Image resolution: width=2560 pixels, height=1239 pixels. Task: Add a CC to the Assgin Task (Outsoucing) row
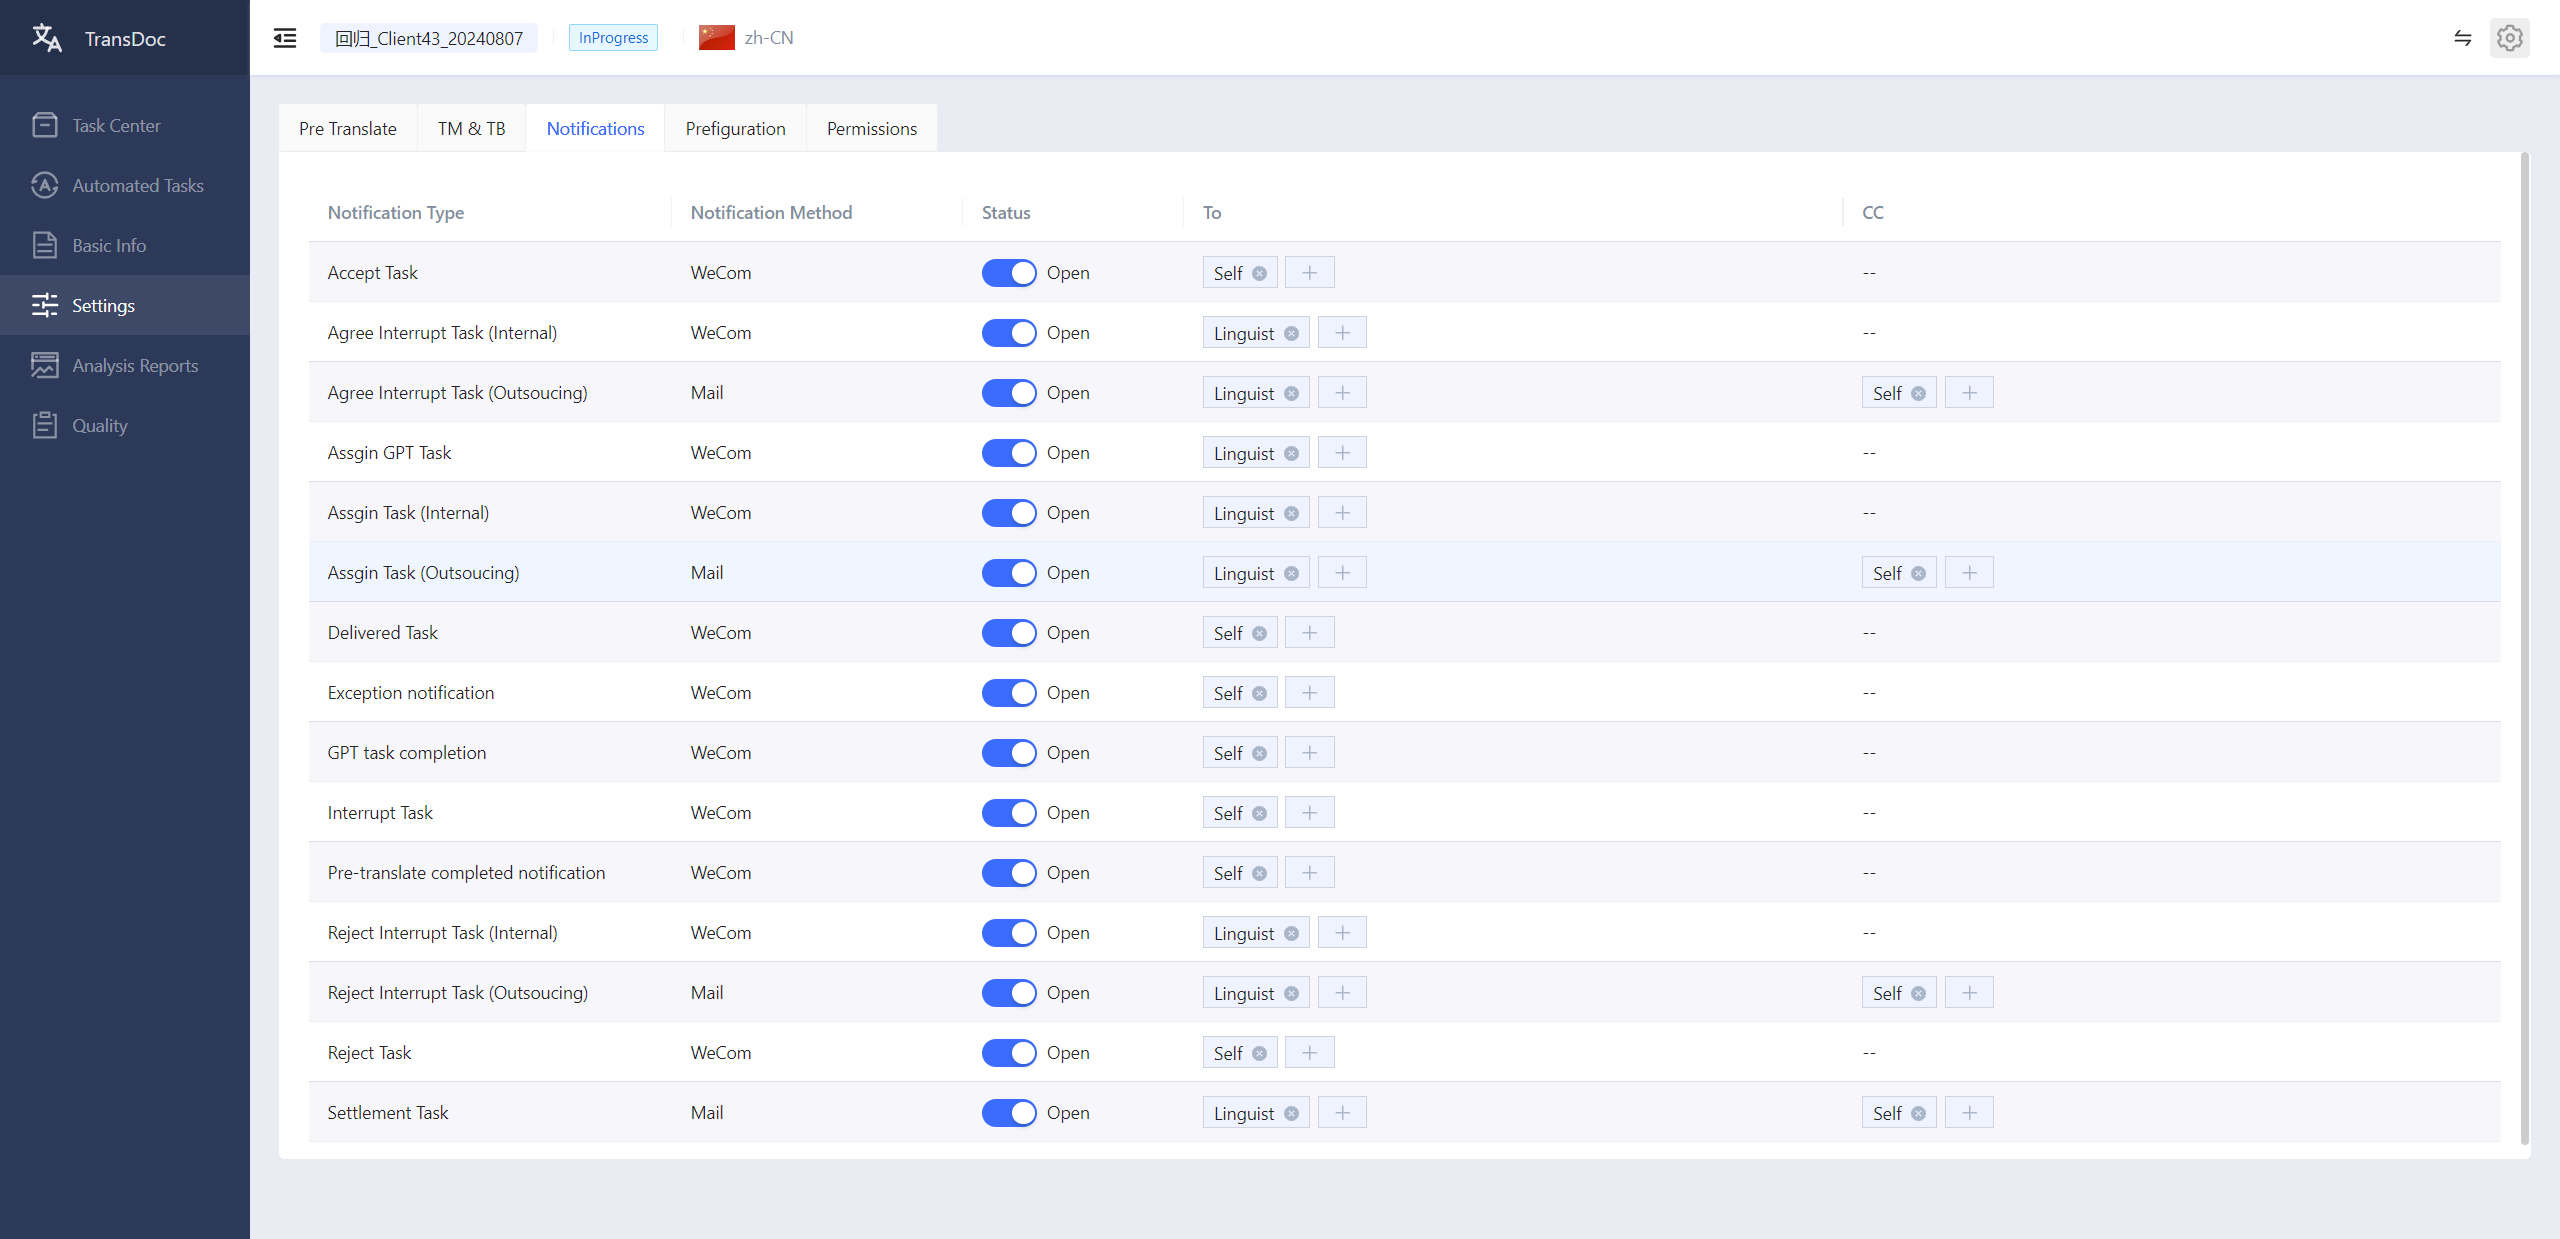coord(1969,573)
